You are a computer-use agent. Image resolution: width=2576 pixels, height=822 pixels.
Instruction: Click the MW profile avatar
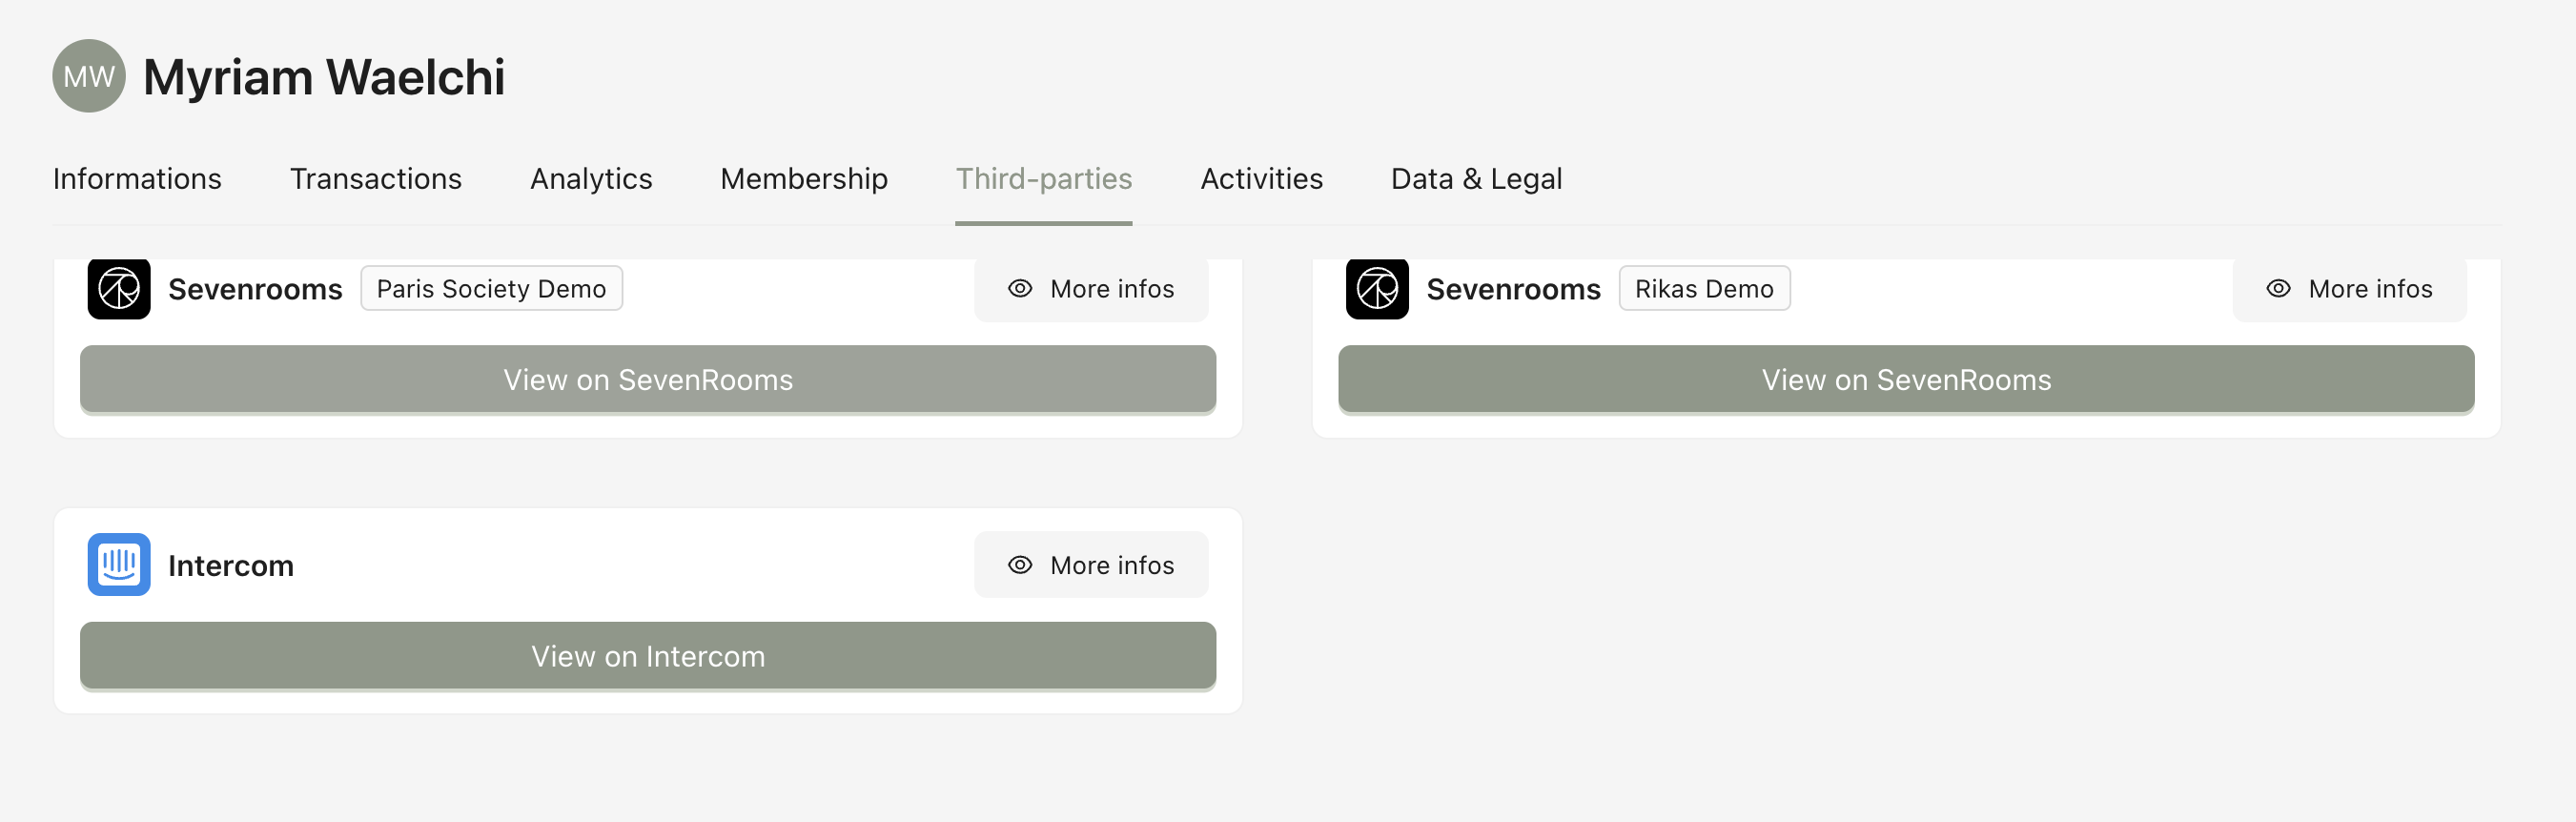coord(89,77)
